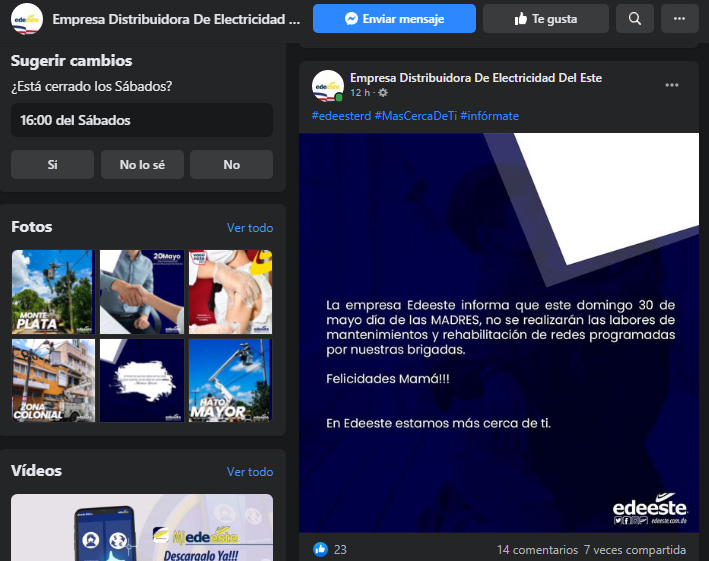The width and height of the screenshot is (709, 561).
Task: Open Ver todo link beside Vídeos
Action: tap(249, 472)
